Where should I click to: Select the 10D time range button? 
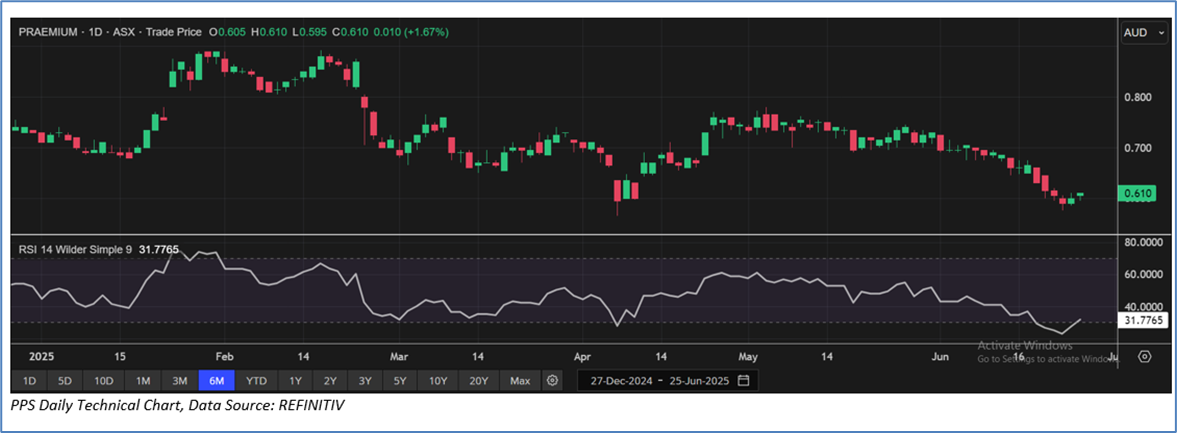click(102, 380)
